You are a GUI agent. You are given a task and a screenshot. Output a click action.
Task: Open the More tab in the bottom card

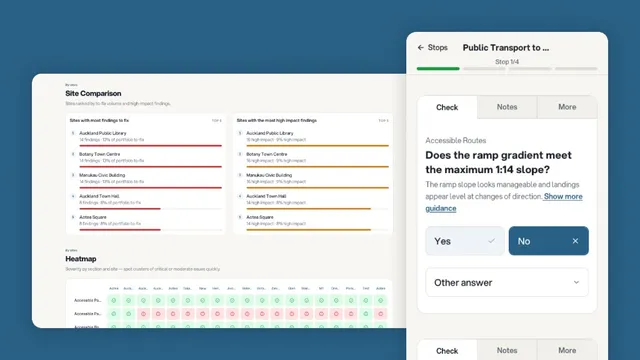(567, 350)
